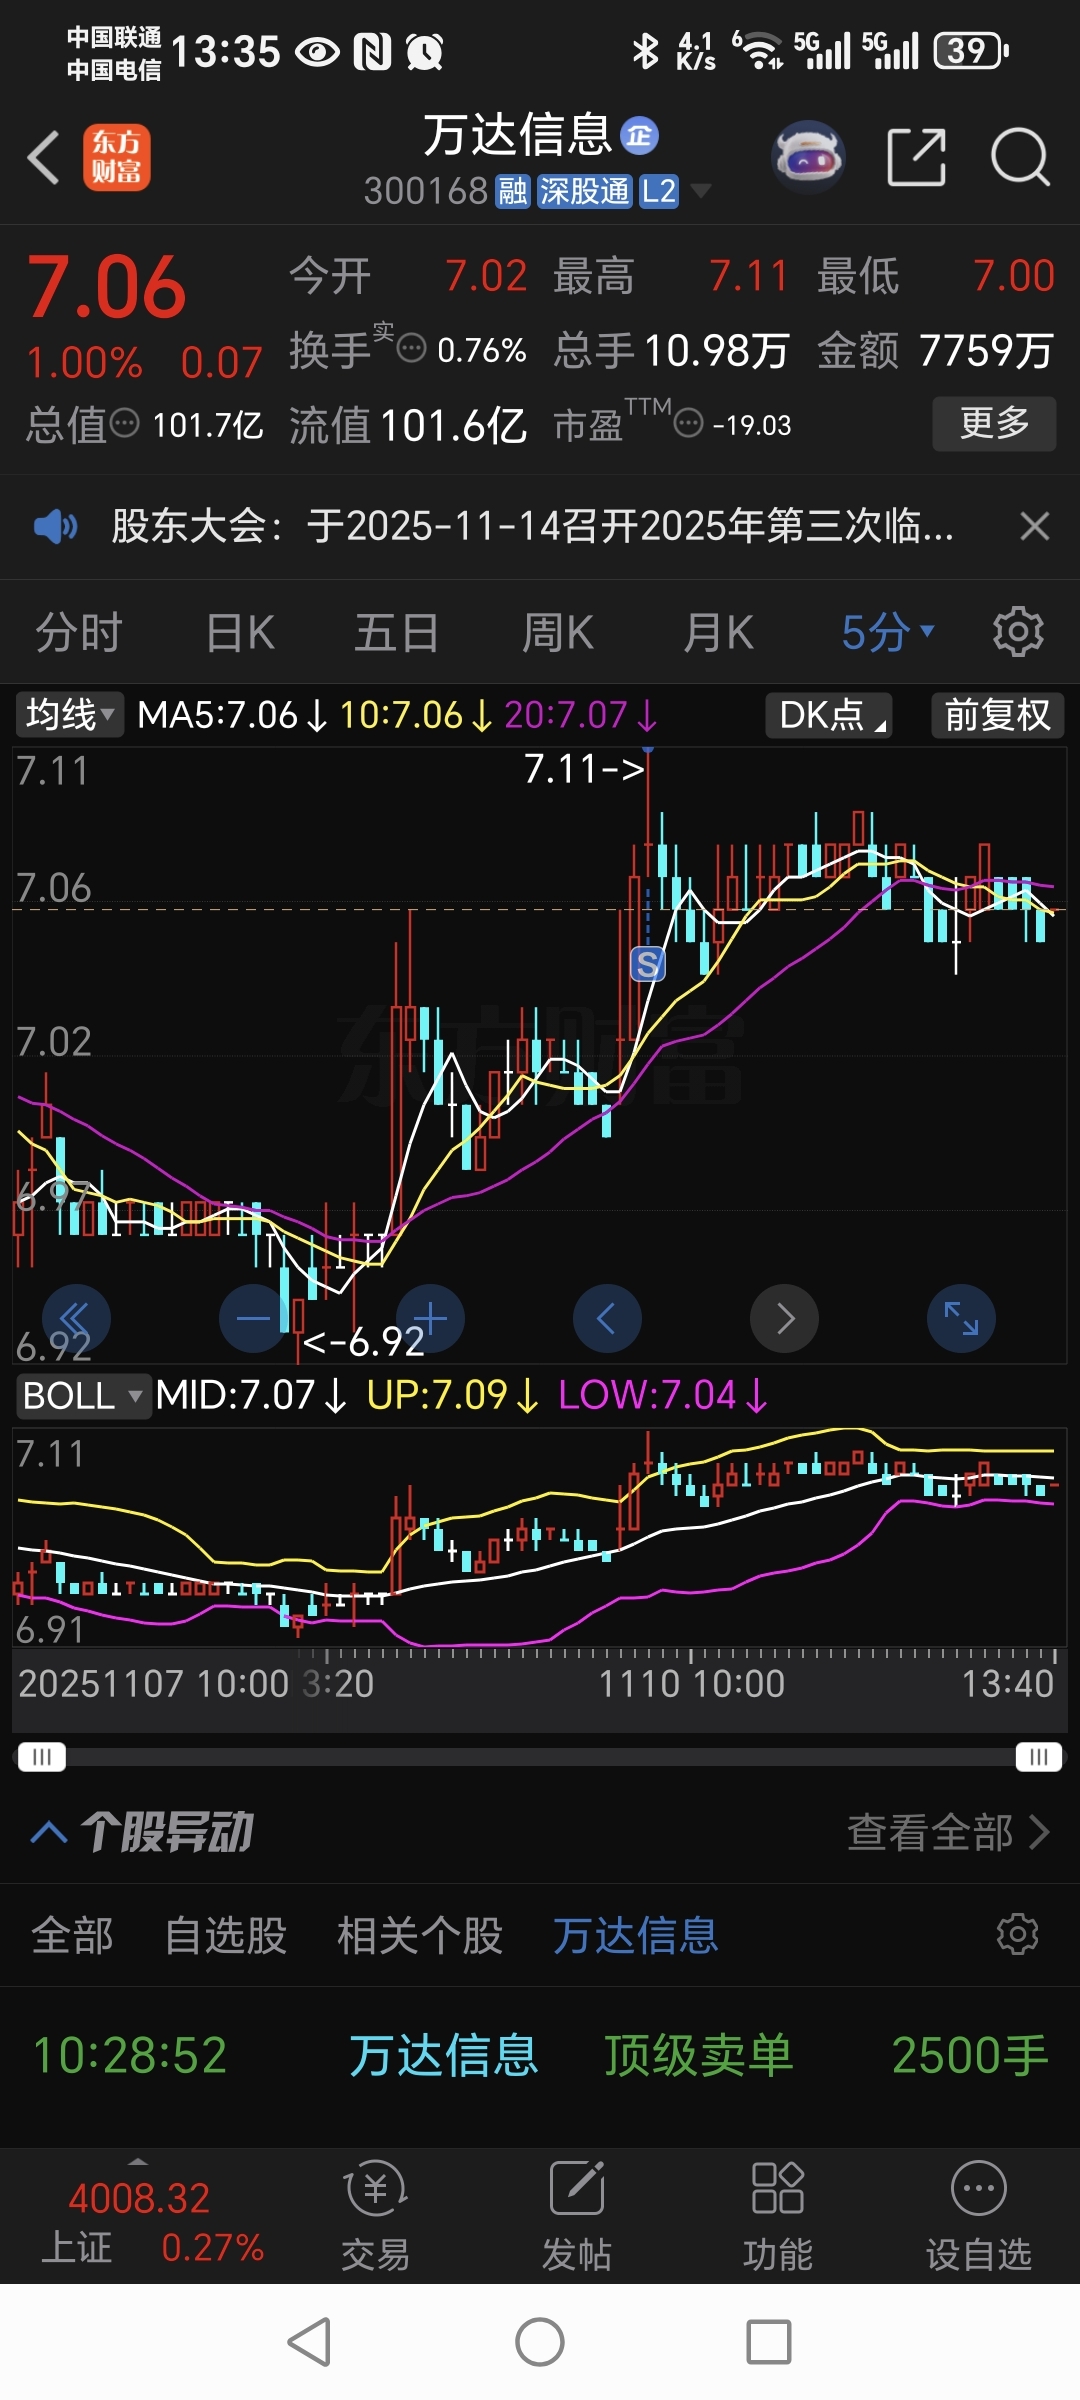Switch to the 五日 tab

pos(397,633)
